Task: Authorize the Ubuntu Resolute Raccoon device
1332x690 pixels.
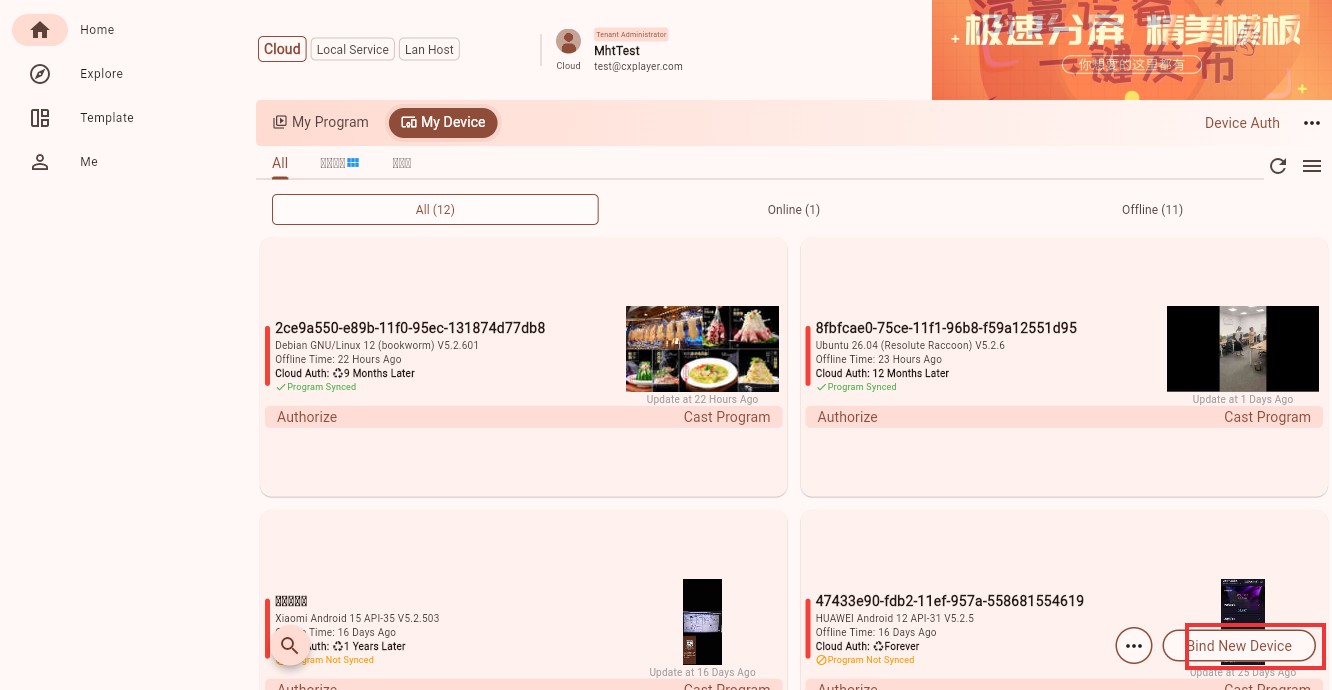Action: [847, 417]
